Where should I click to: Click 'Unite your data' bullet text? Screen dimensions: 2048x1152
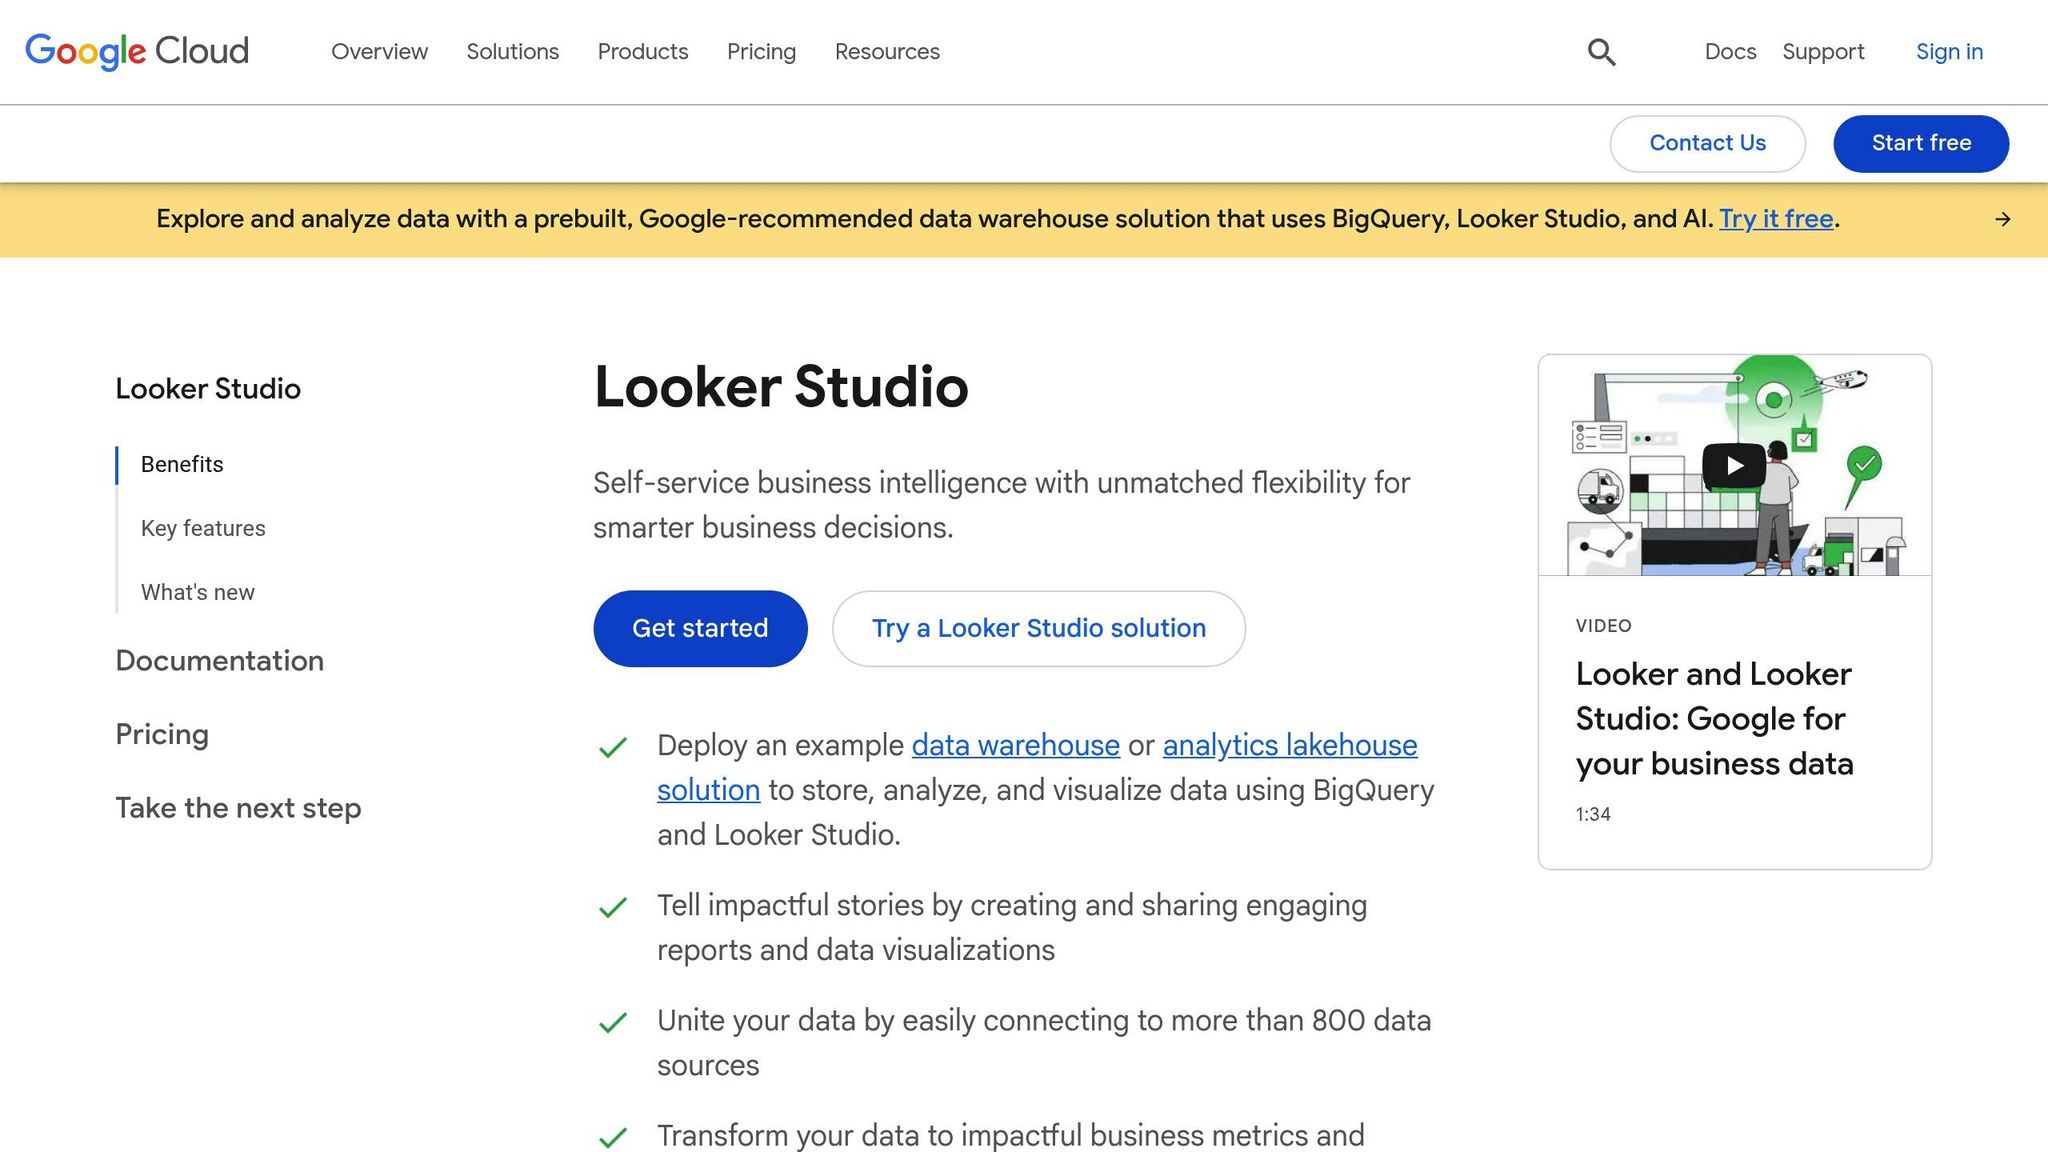pos(1044,1043)
